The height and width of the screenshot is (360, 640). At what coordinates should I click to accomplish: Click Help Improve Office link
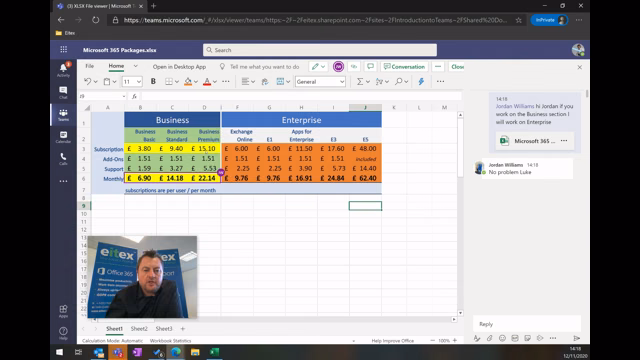[393, 340]
